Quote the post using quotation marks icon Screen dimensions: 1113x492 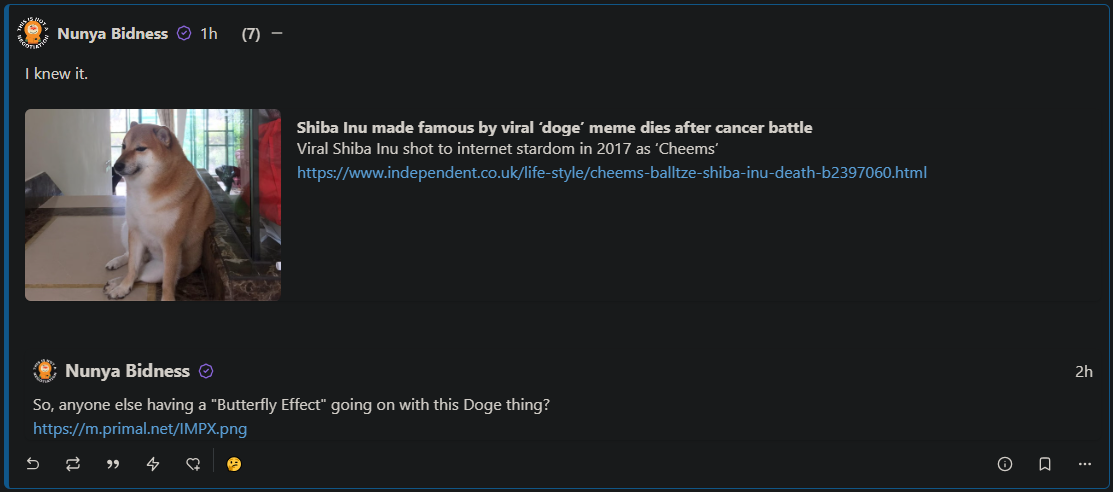(x=113, y=464)
